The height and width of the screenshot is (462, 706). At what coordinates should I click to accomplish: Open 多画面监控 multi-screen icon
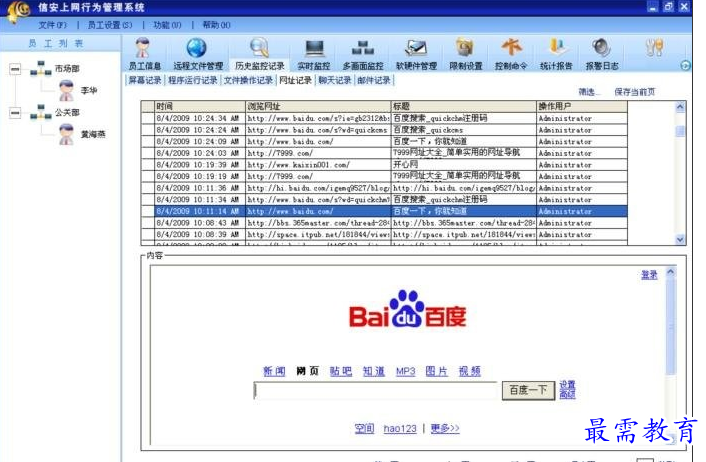click(362, 54)
